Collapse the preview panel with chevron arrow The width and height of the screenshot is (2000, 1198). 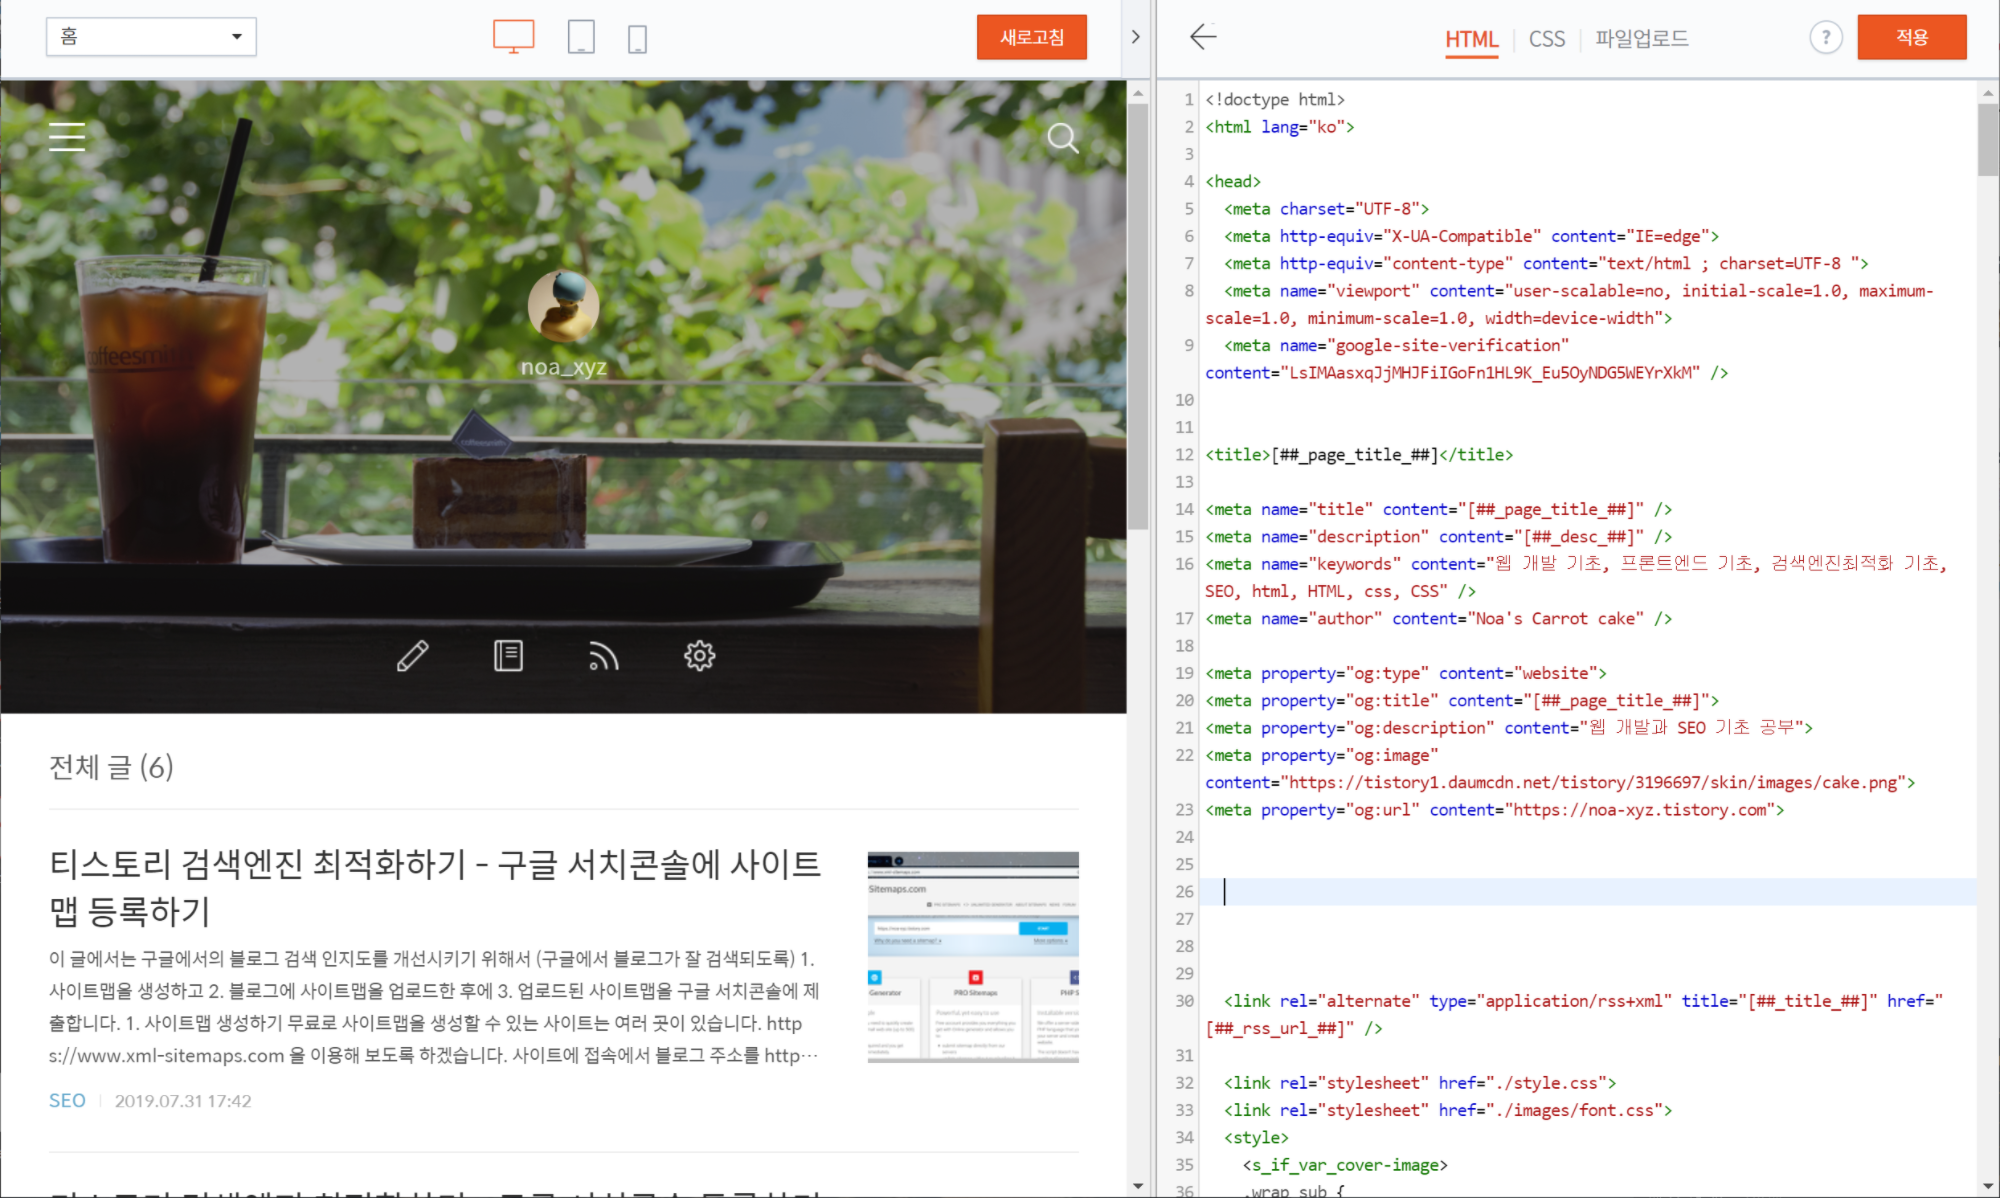(1135, 37)
